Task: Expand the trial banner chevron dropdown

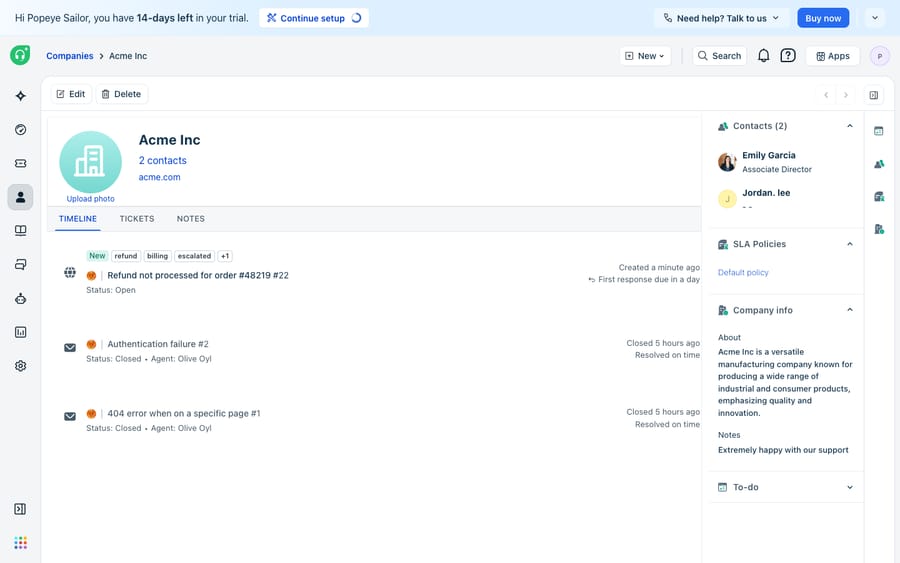Action: pos(875,18)
